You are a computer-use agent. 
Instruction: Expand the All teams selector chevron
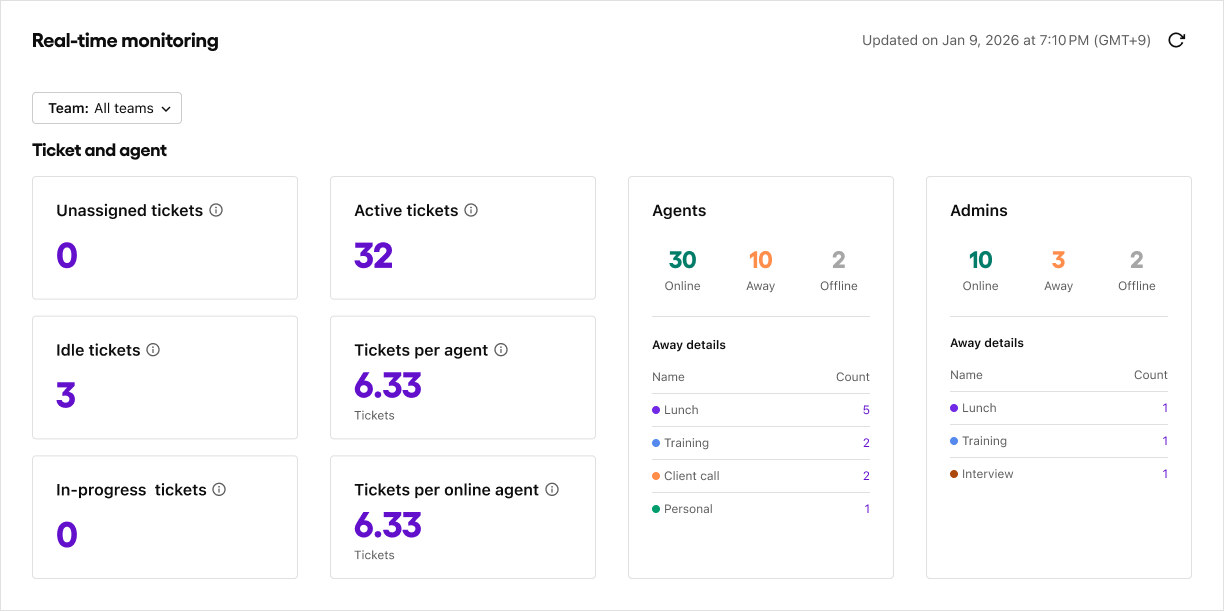coord(168,108)
